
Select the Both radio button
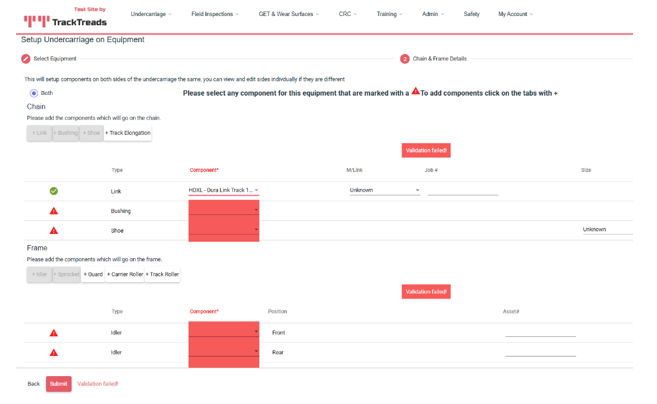[34, 93]
